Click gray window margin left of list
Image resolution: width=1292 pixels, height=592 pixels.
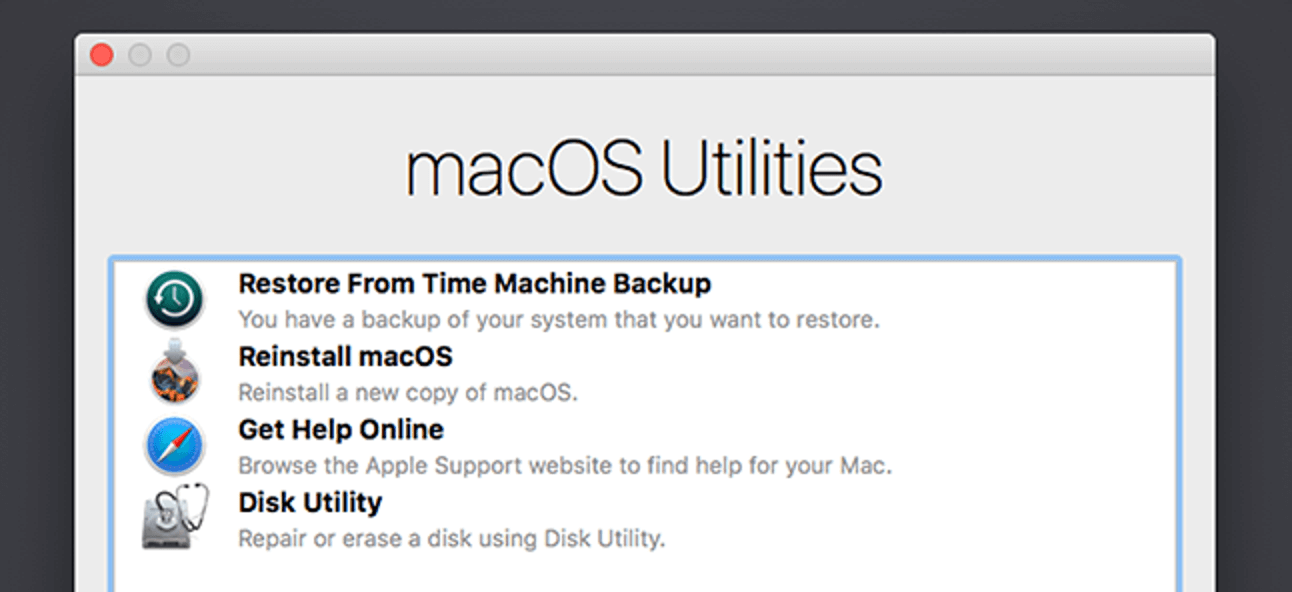point(92,420)
